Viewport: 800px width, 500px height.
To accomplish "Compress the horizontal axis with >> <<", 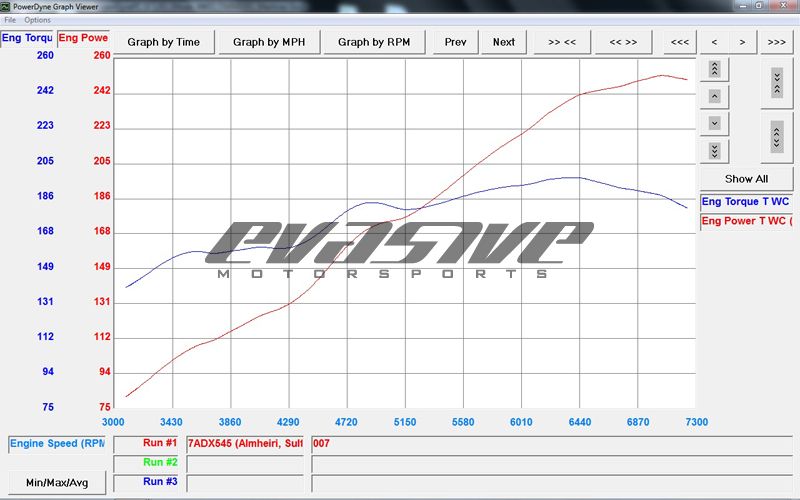I will pyautogui.click(x=562, y=42).
